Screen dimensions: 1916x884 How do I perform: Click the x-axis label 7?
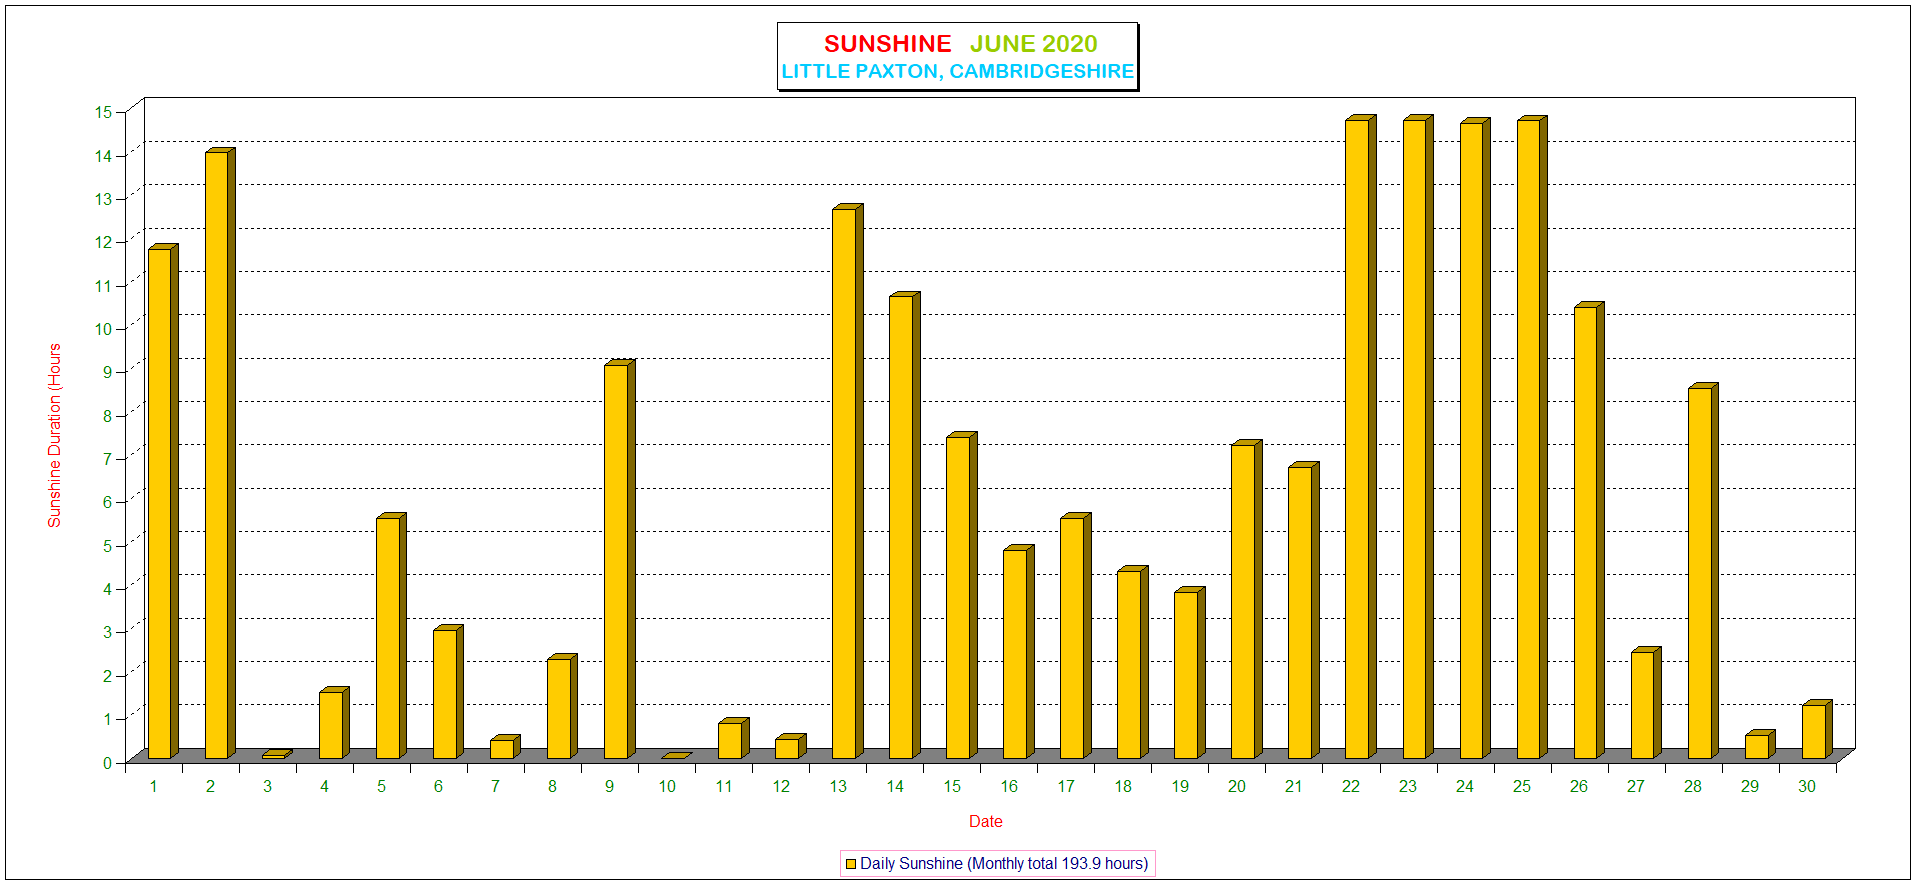coord(495,787)
